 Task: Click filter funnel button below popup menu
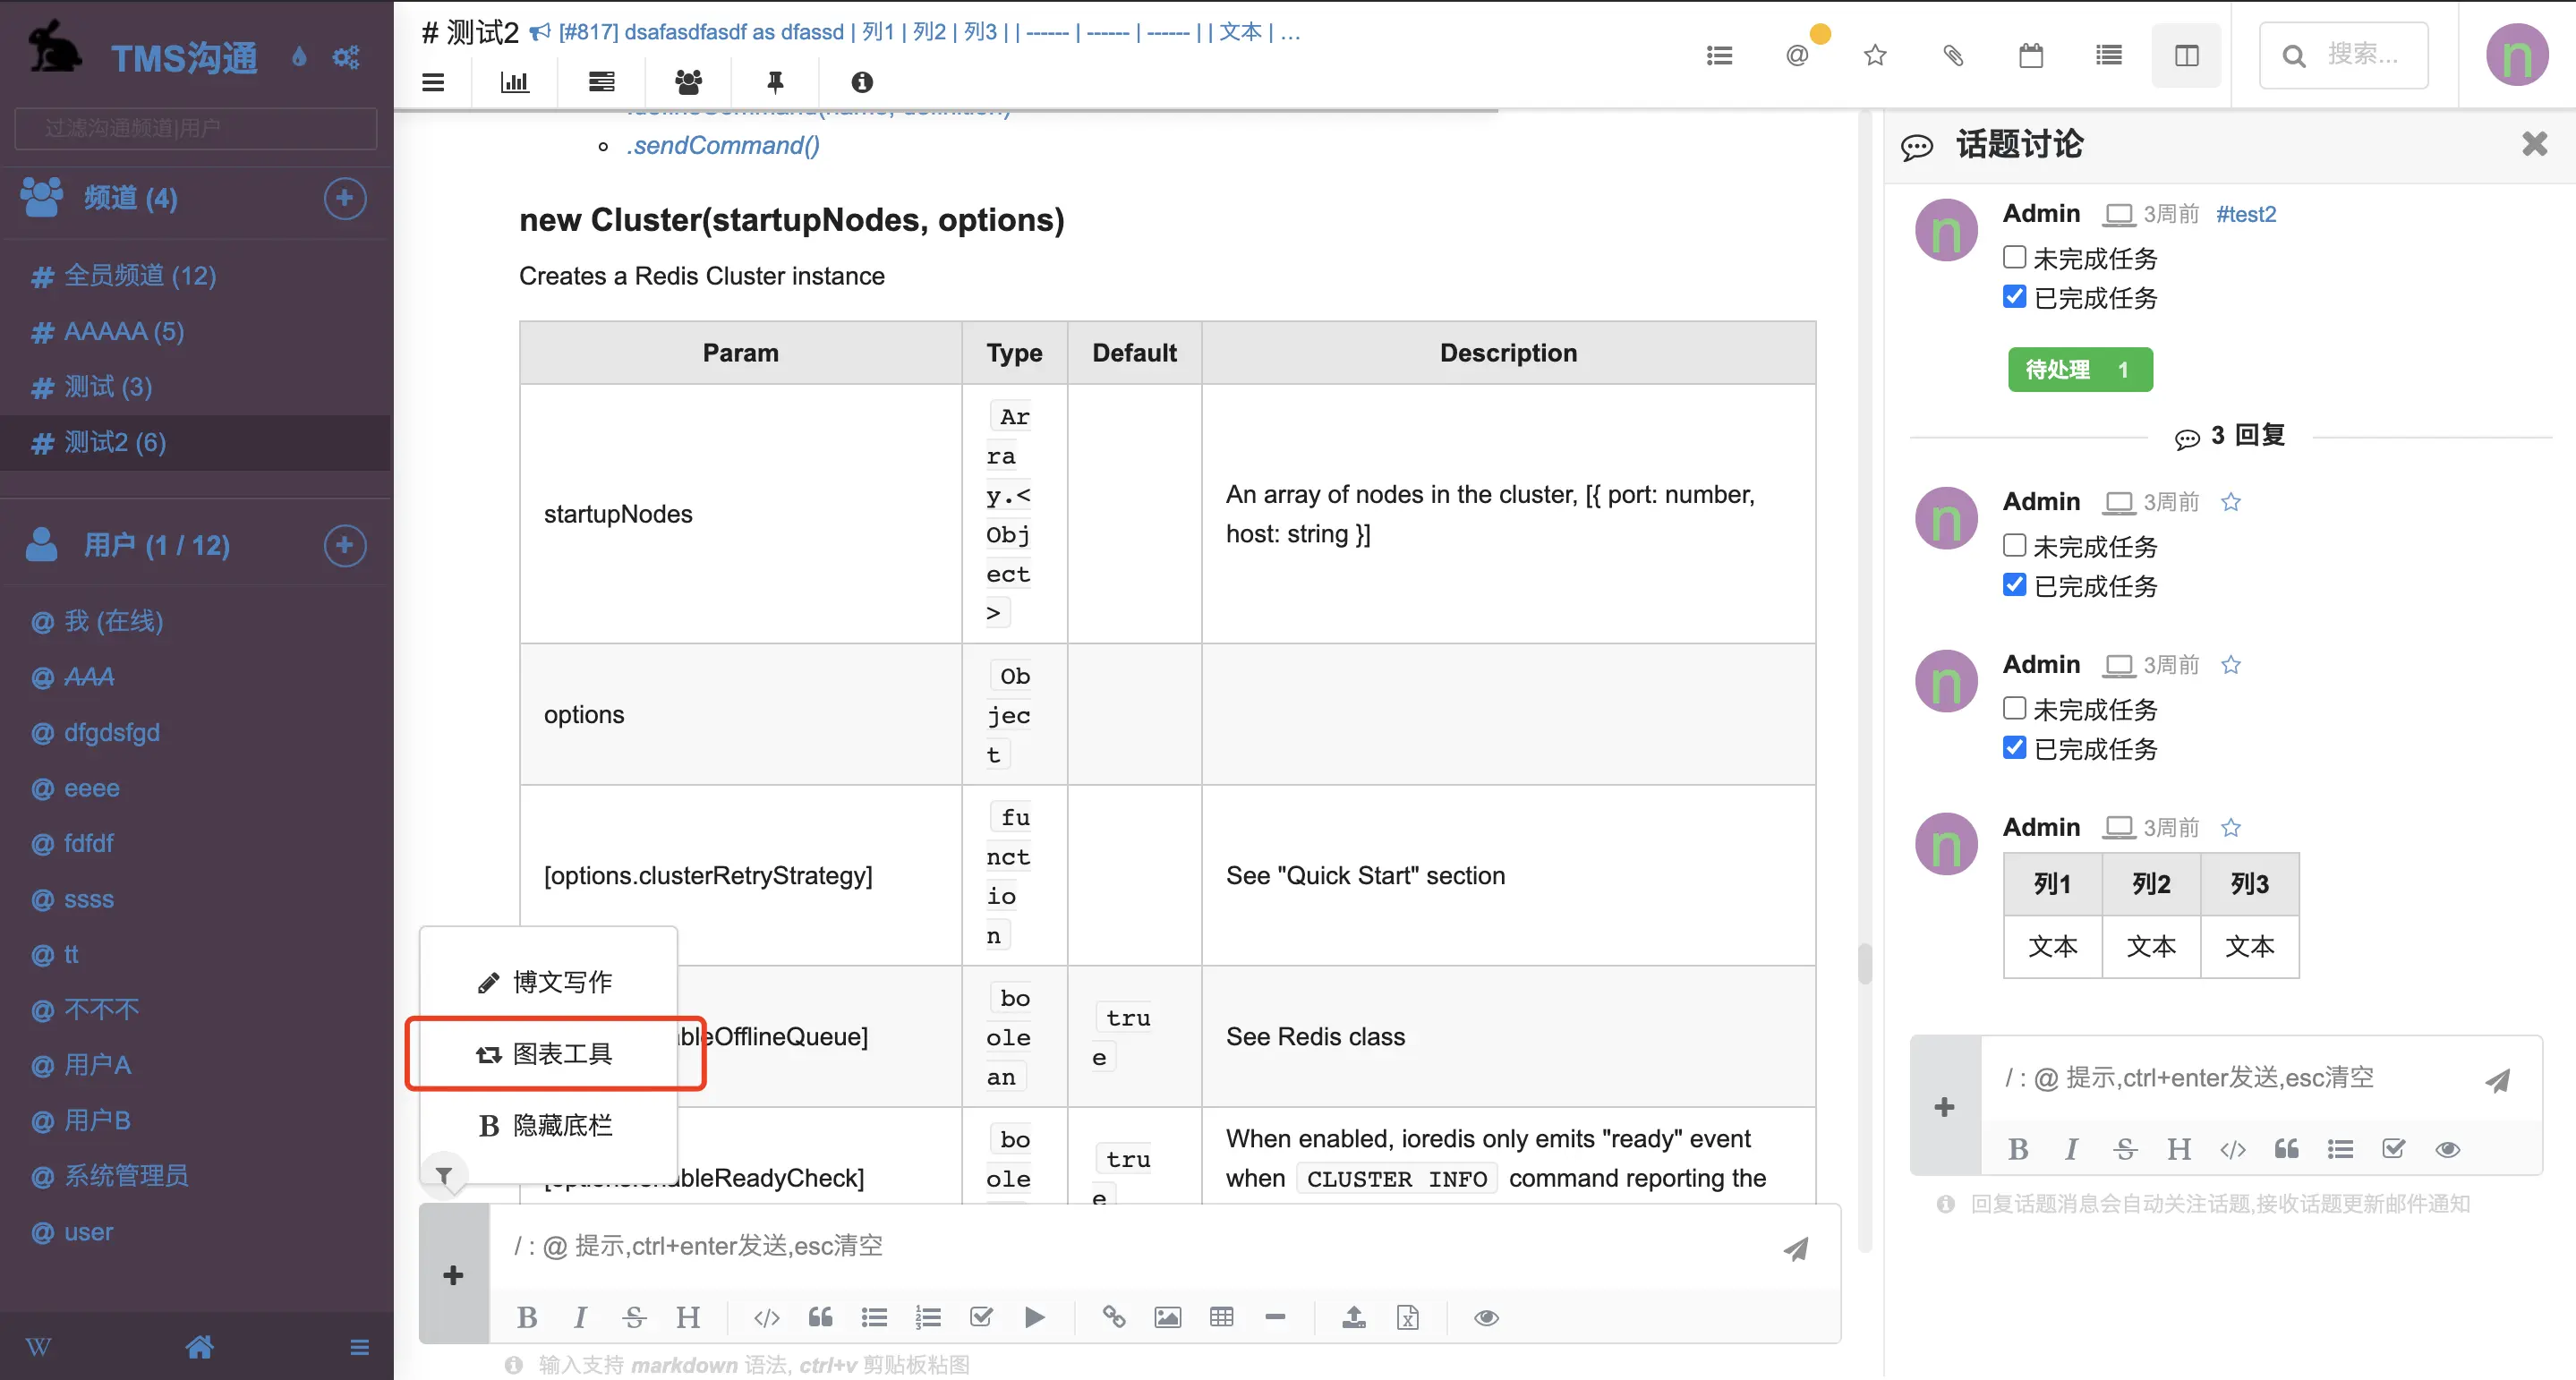point(444,1175)
